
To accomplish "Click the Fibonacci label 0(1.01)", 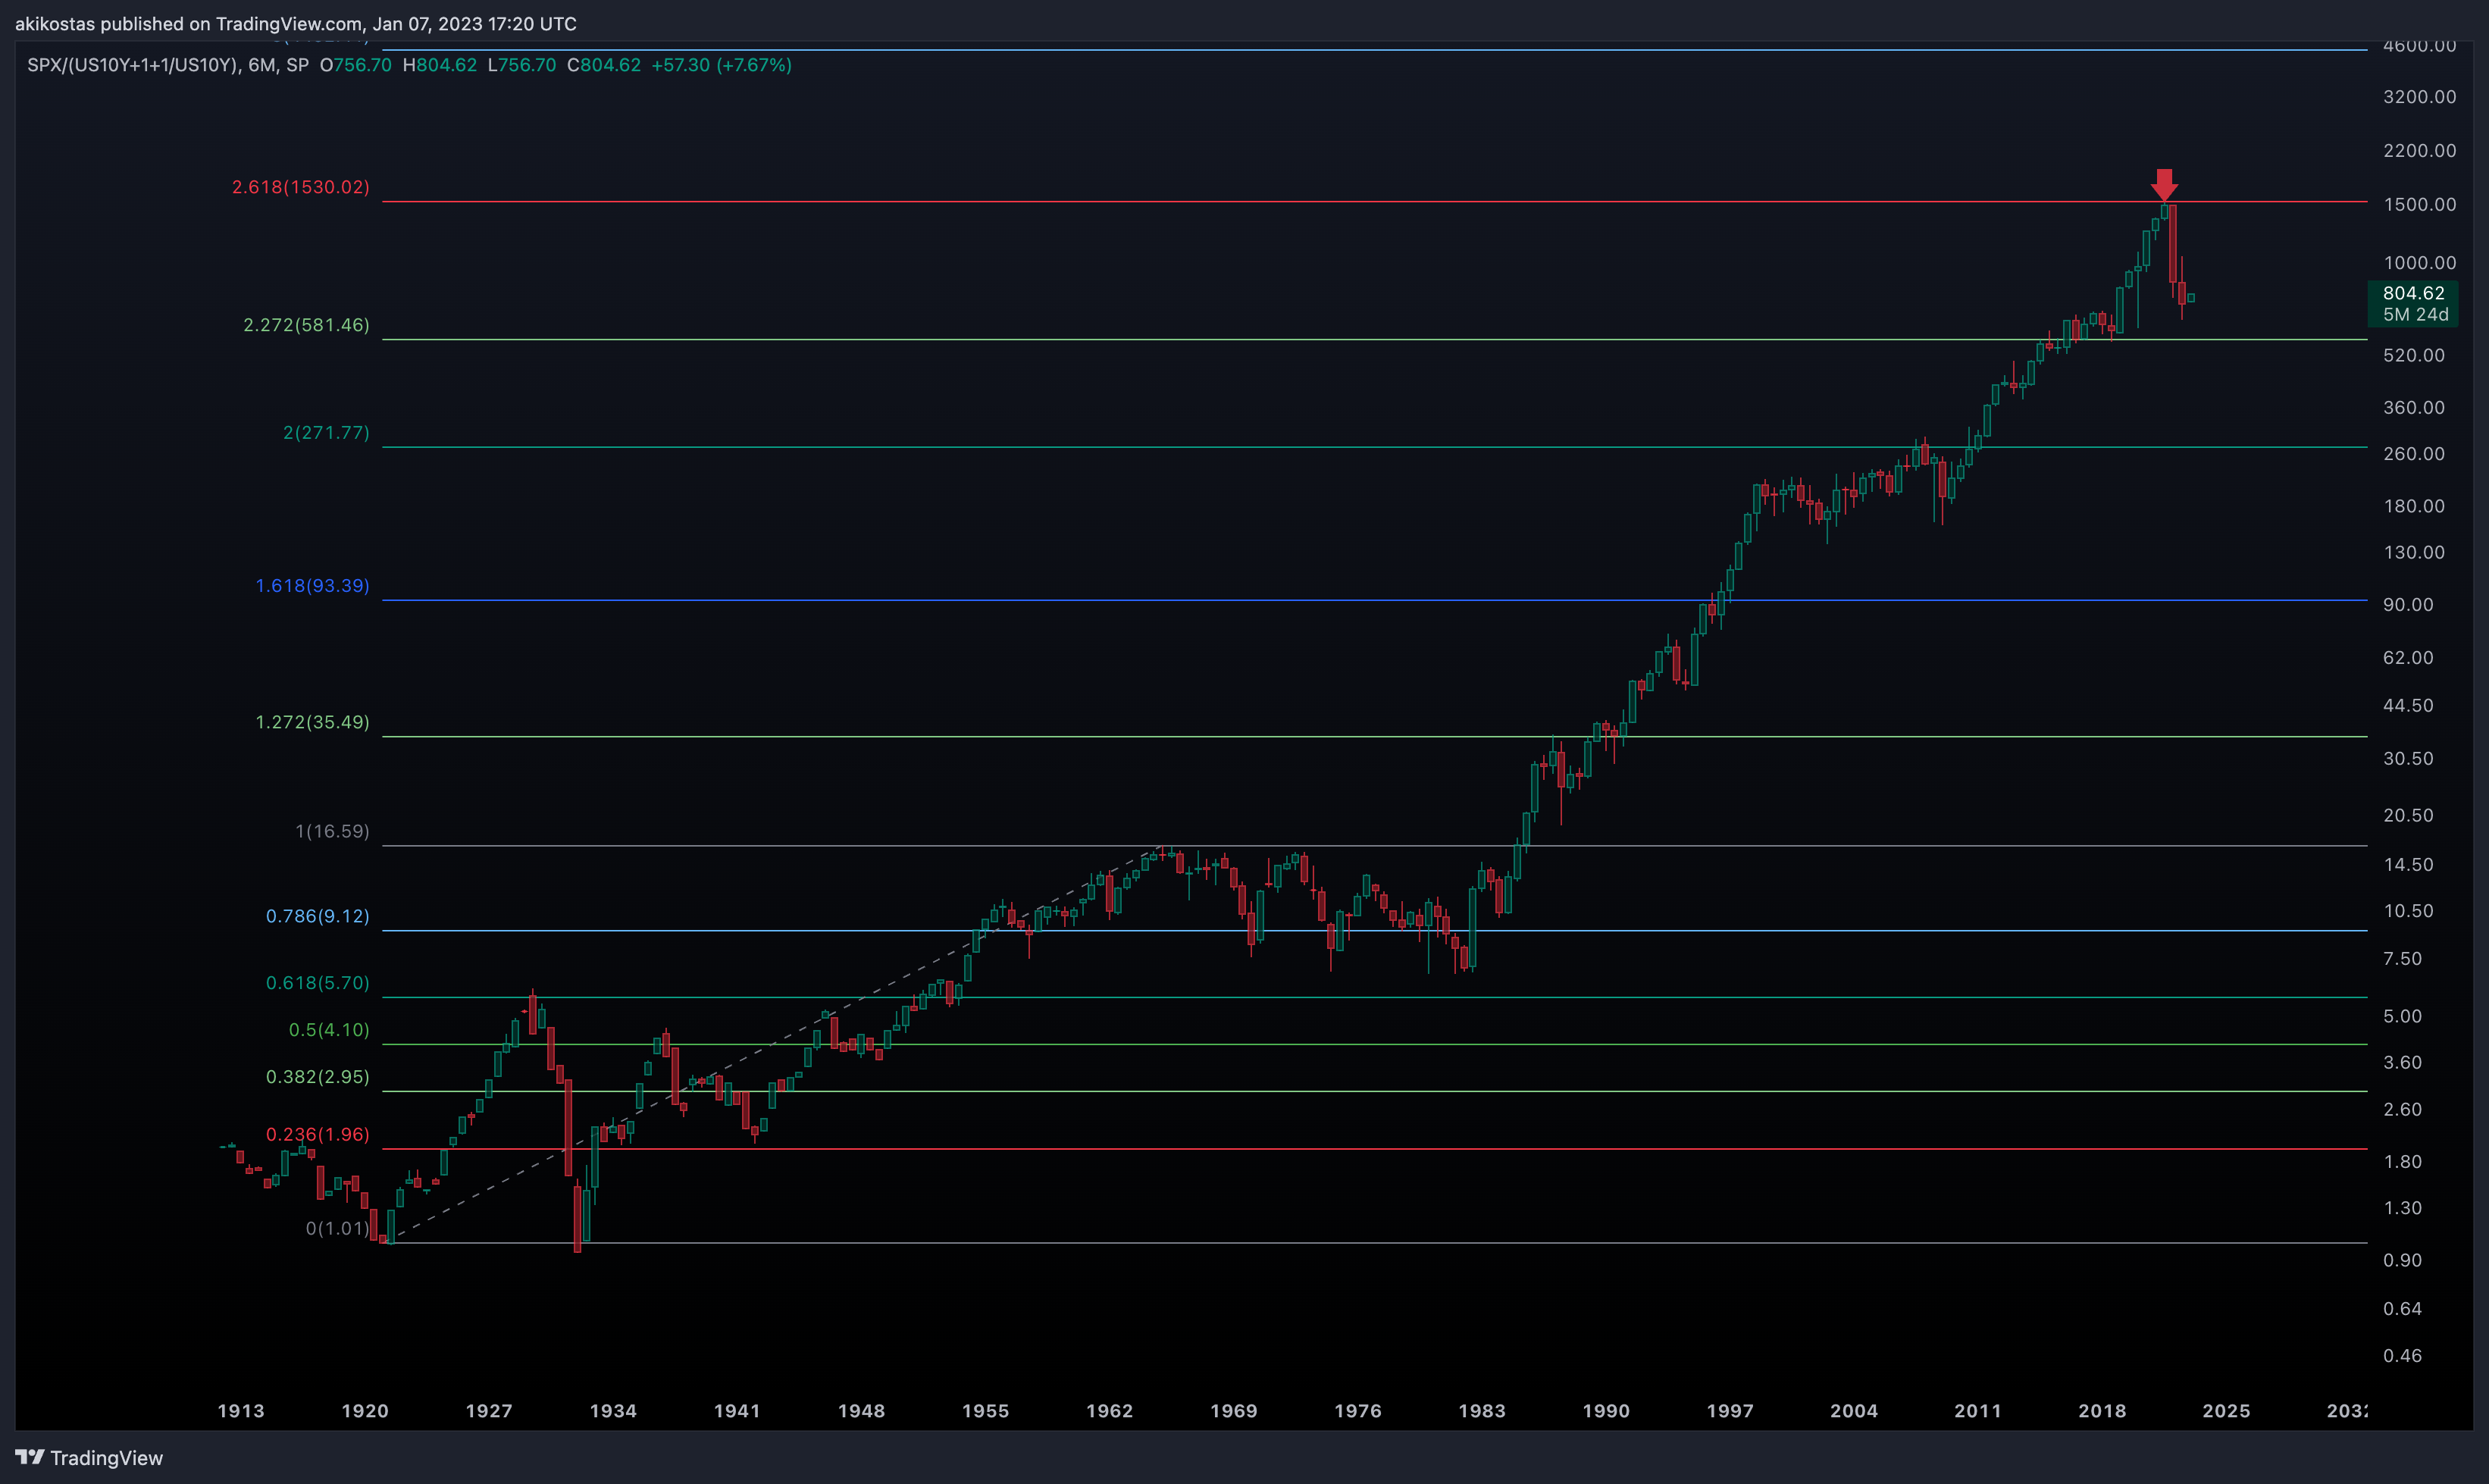I will click(337, 1229).
